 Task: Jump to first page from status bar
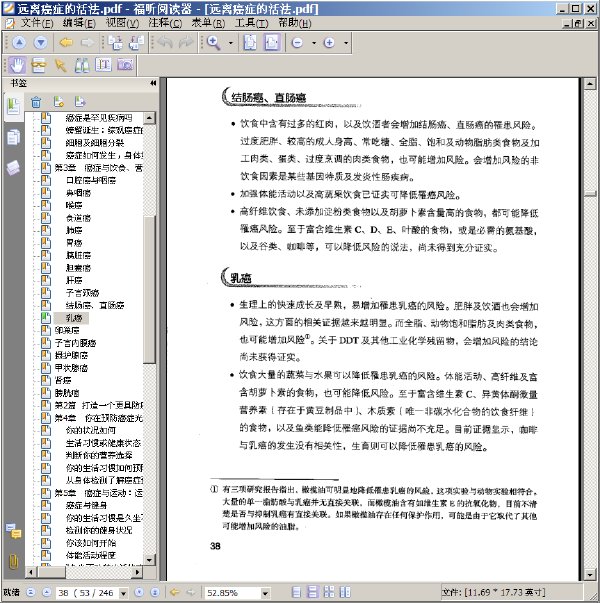pos(31,593)
